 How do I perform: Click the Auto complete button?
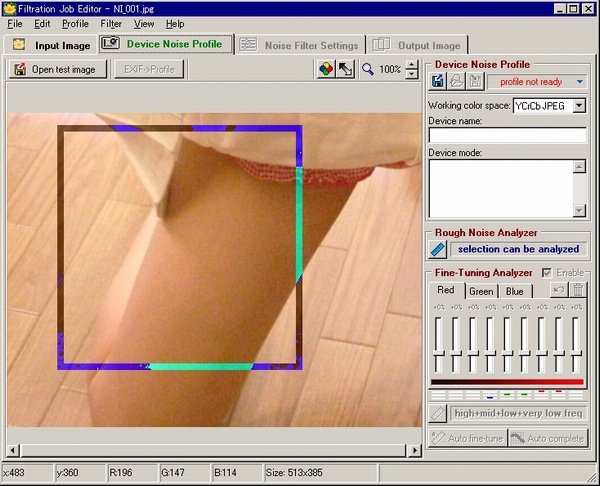[x=548, y=438]
